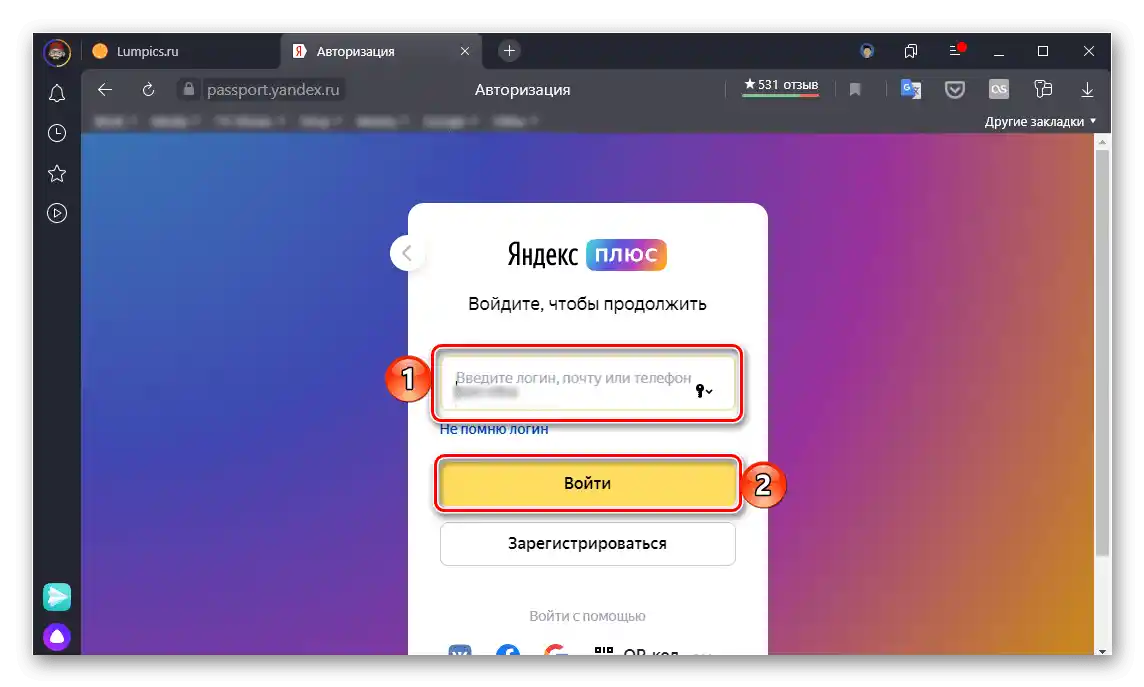The image size is (1144, 687).
Task: Open the Google Translate extension
Action: point(911,89)
